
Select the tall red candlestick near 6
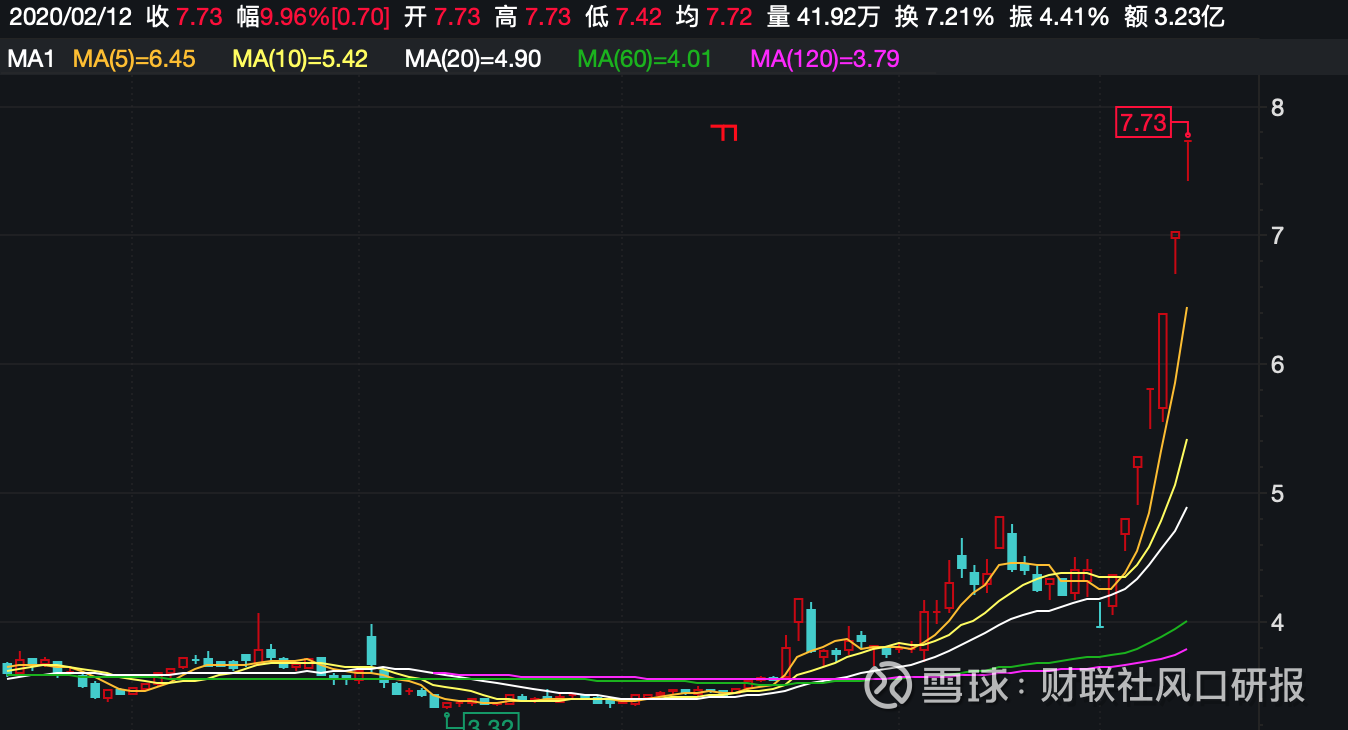pyautogui.click(x=1163, y=360)
